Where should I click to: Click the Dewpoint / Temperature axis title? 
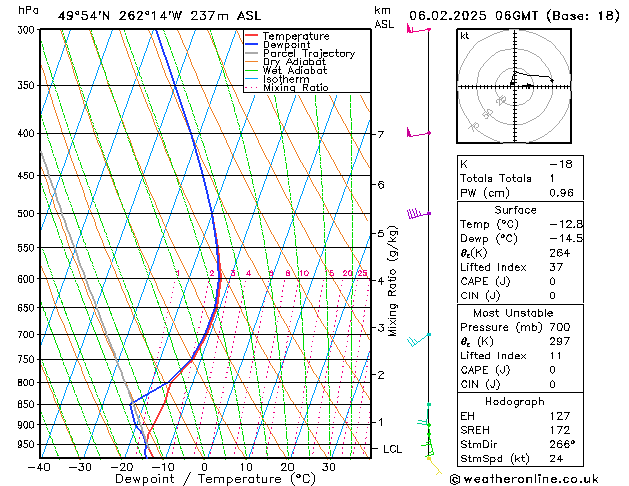(215, 479)
